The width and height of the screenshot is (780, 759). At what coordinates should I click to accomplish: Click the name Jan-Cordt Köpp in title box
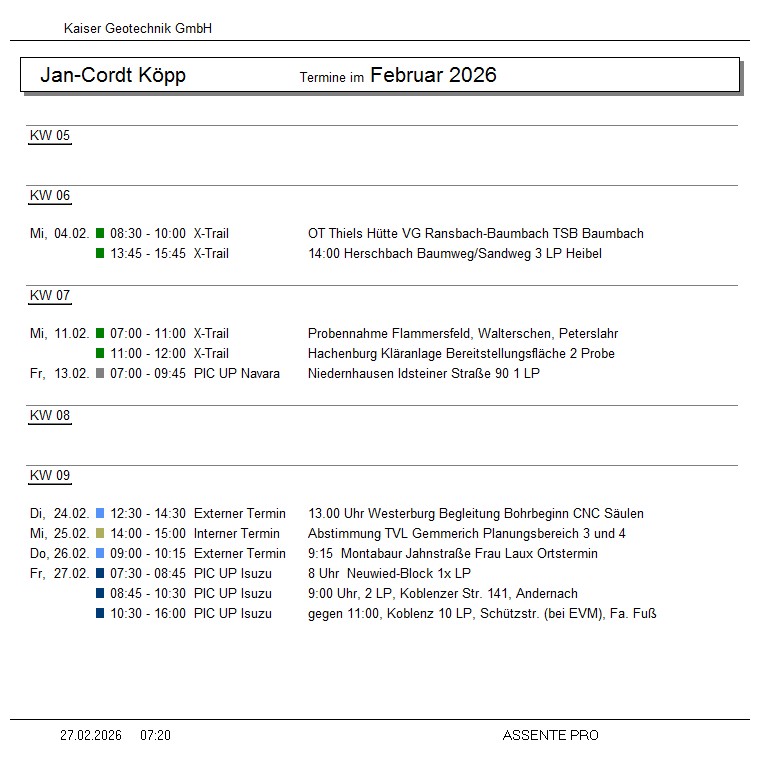point(113,76)
